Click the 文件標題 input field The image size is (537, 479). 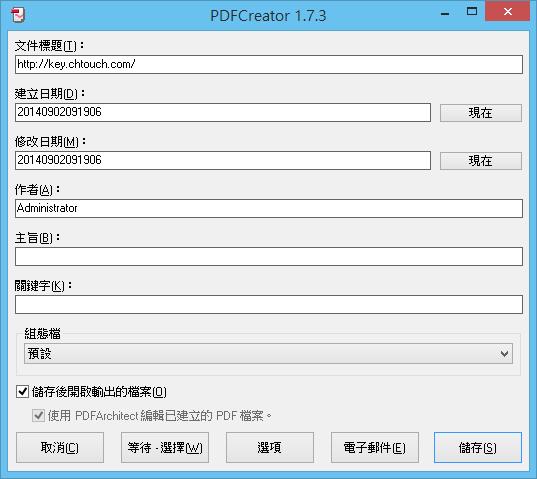[269, 64]
